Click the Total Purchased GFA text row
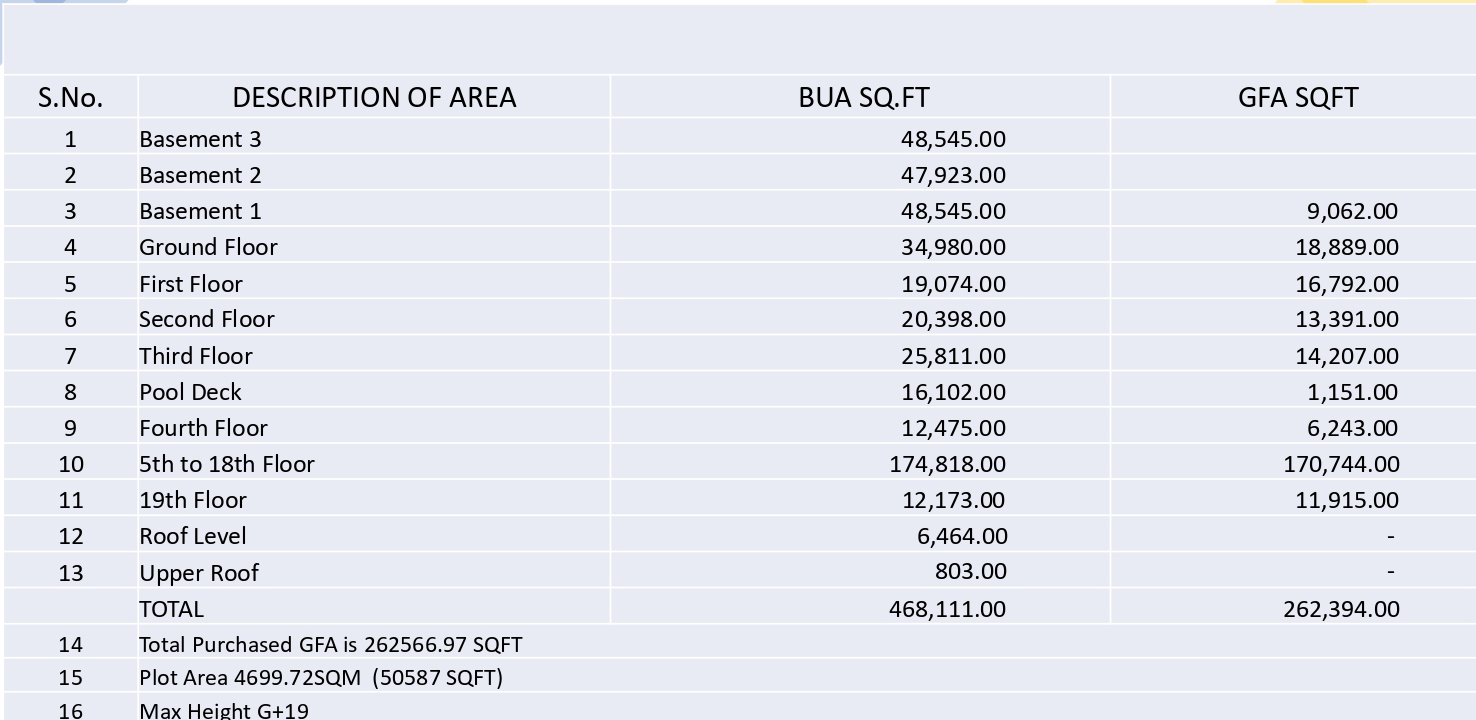1476x720 pixels. 330,645
